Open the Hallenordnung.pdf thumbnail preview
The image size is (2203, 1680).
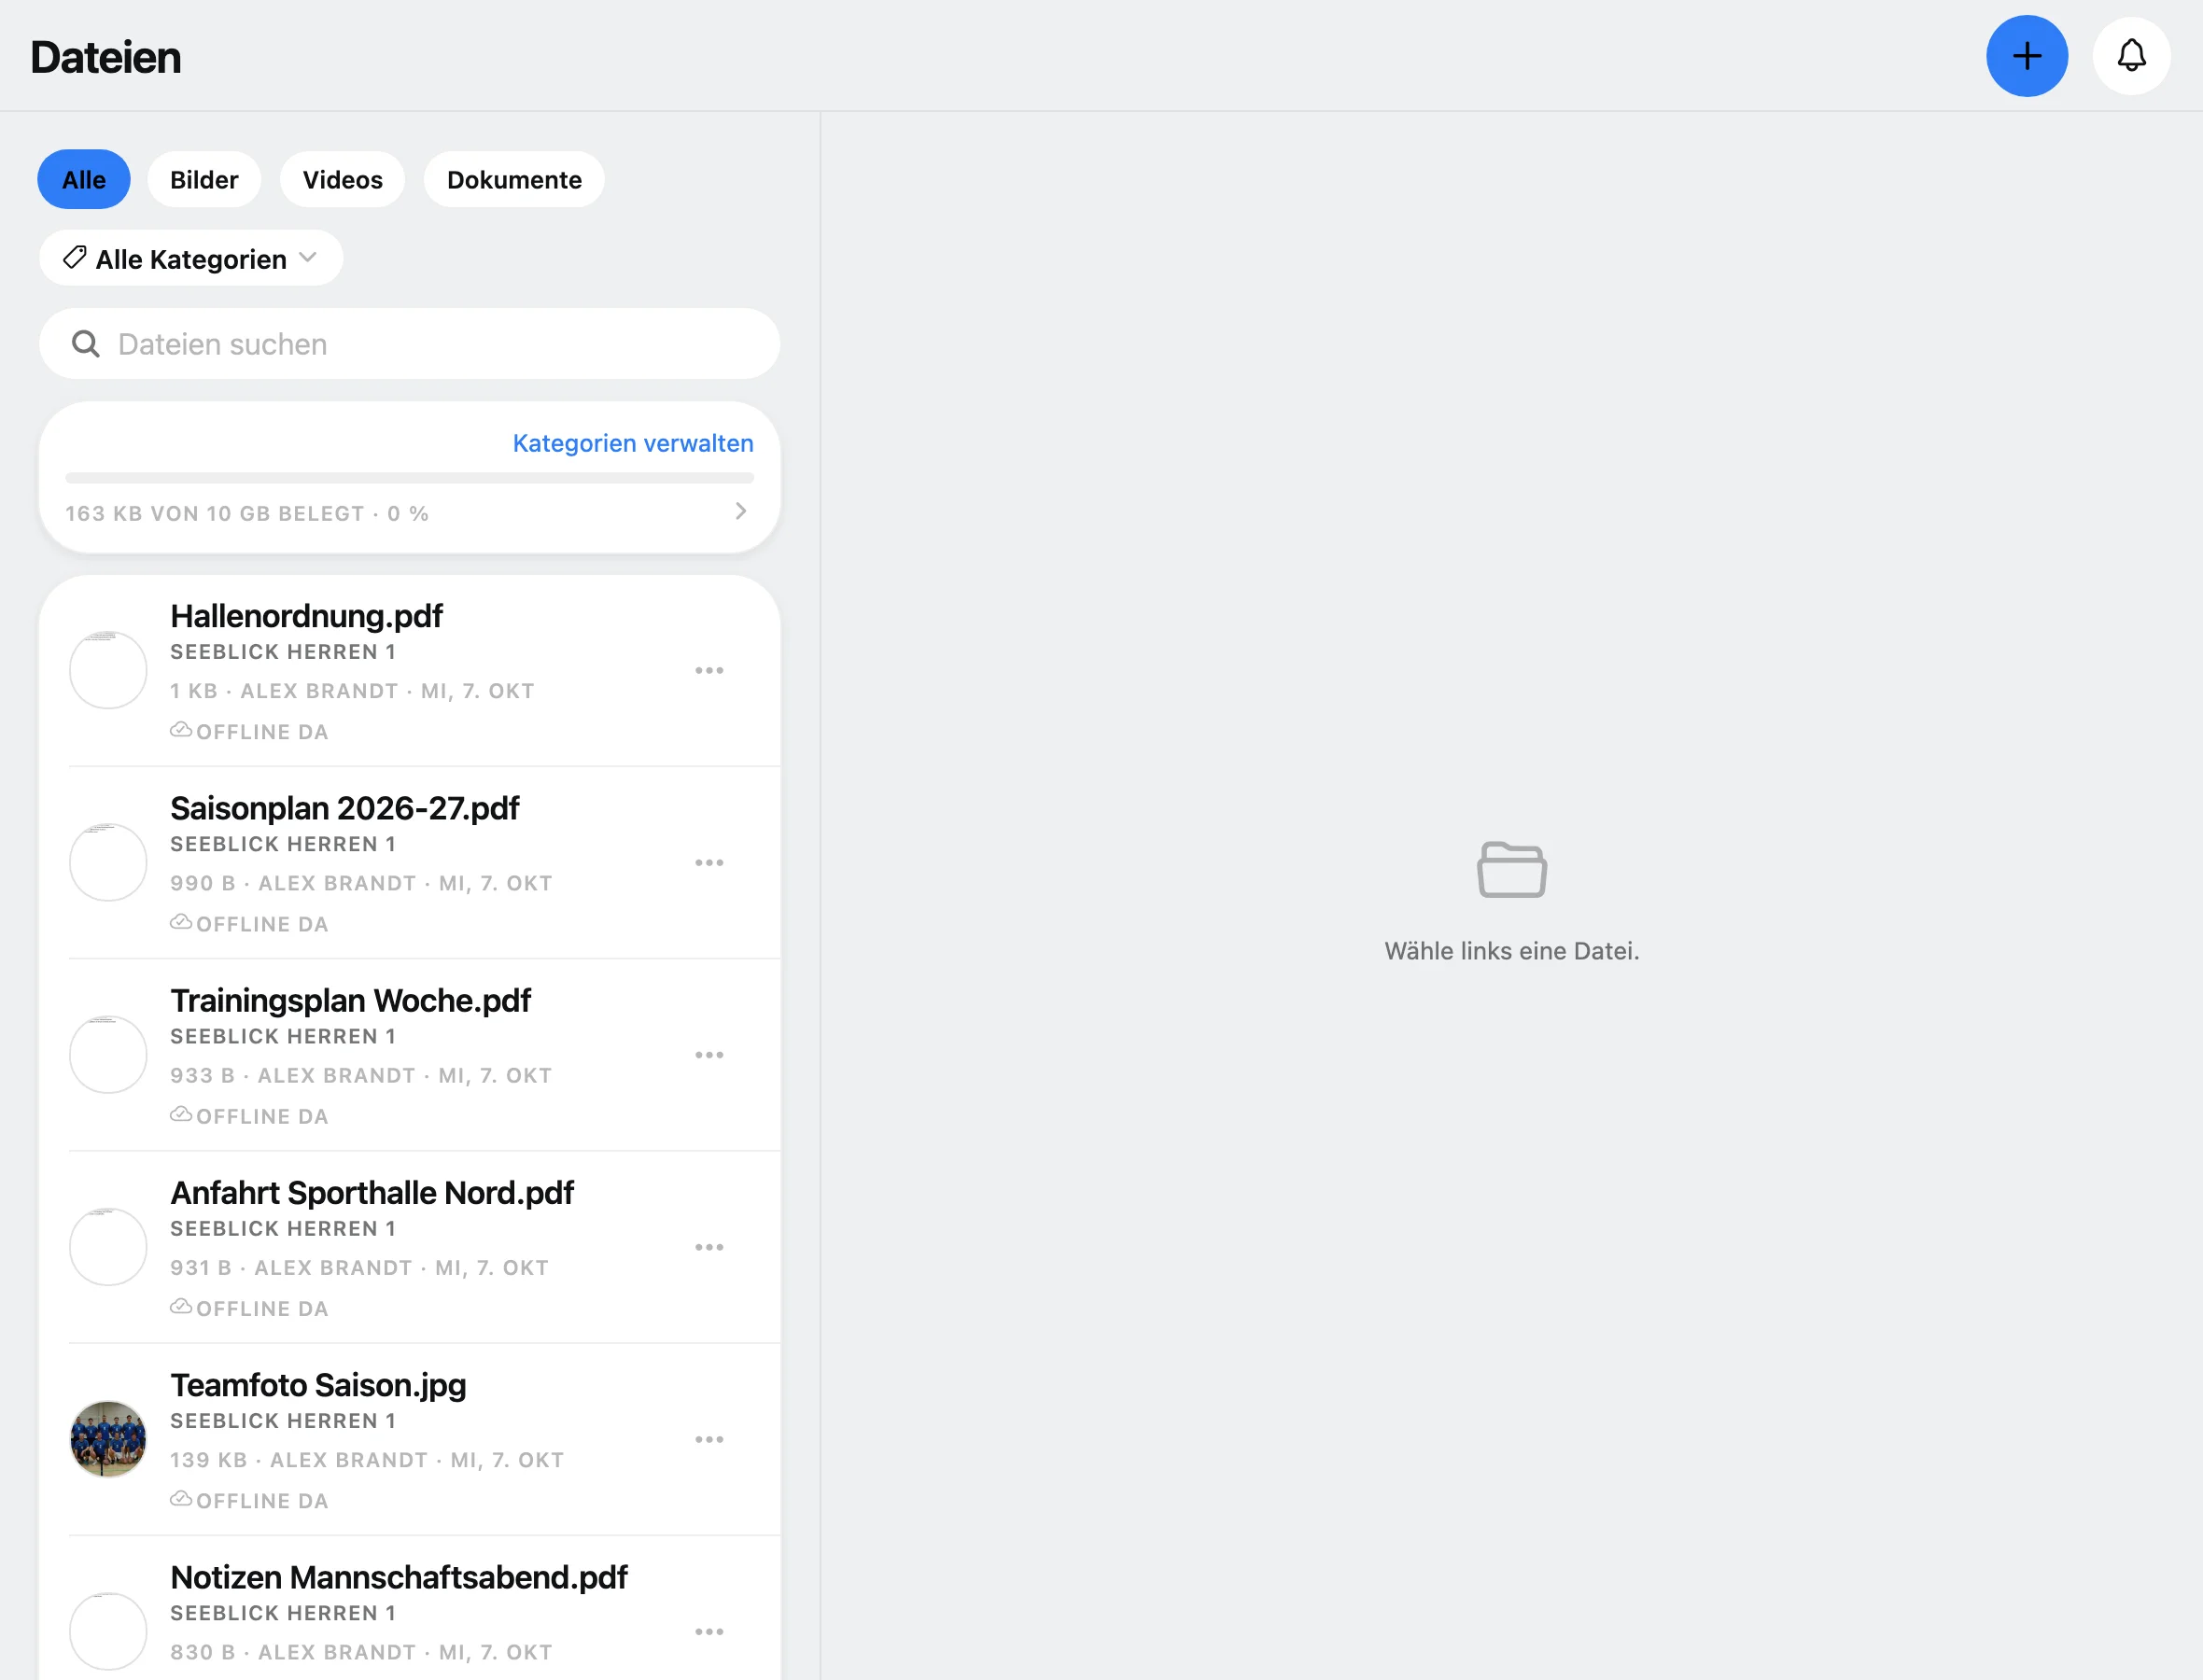click(x=108, y=670)
